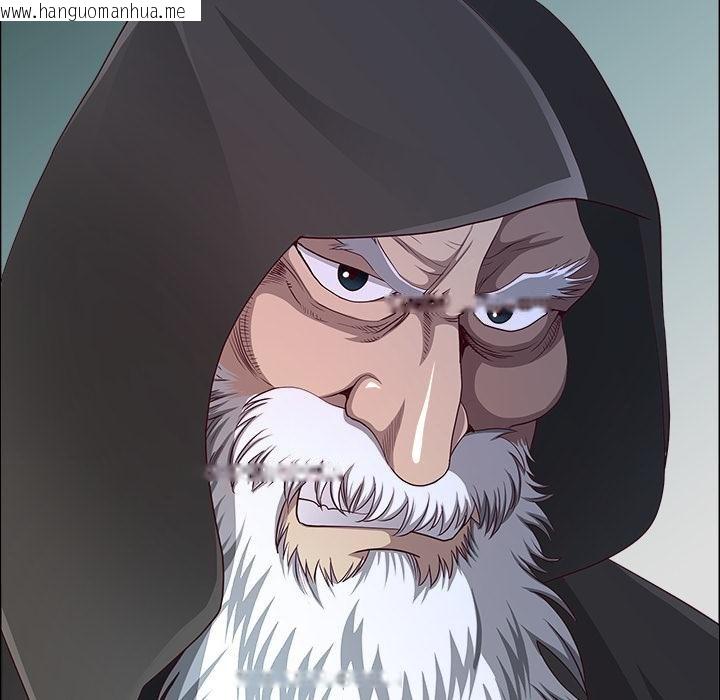This screenshot has width=720, height=700.
Task: Click the blurred text on the left beard
Action: (x=272, y=470)
